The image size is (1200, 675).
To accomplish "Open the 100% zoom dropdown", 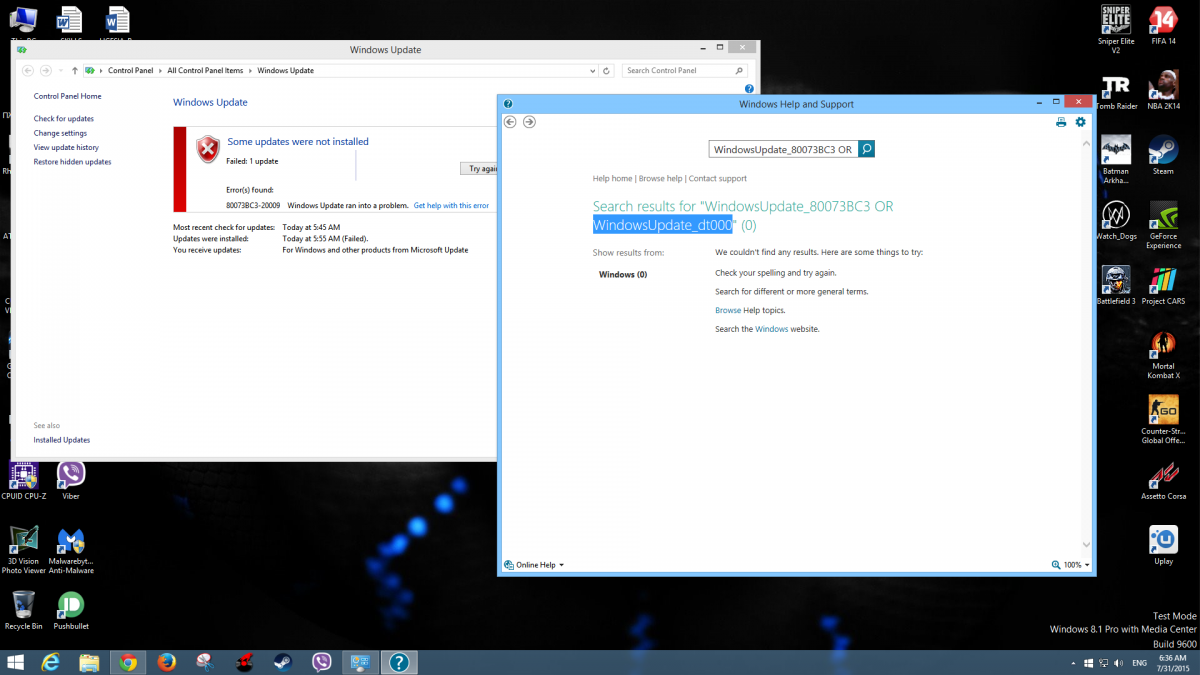I will 1071,565.
